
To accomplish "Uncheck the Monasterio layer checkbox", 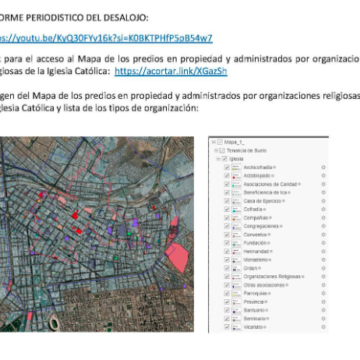I will click(x=227, y=260).
